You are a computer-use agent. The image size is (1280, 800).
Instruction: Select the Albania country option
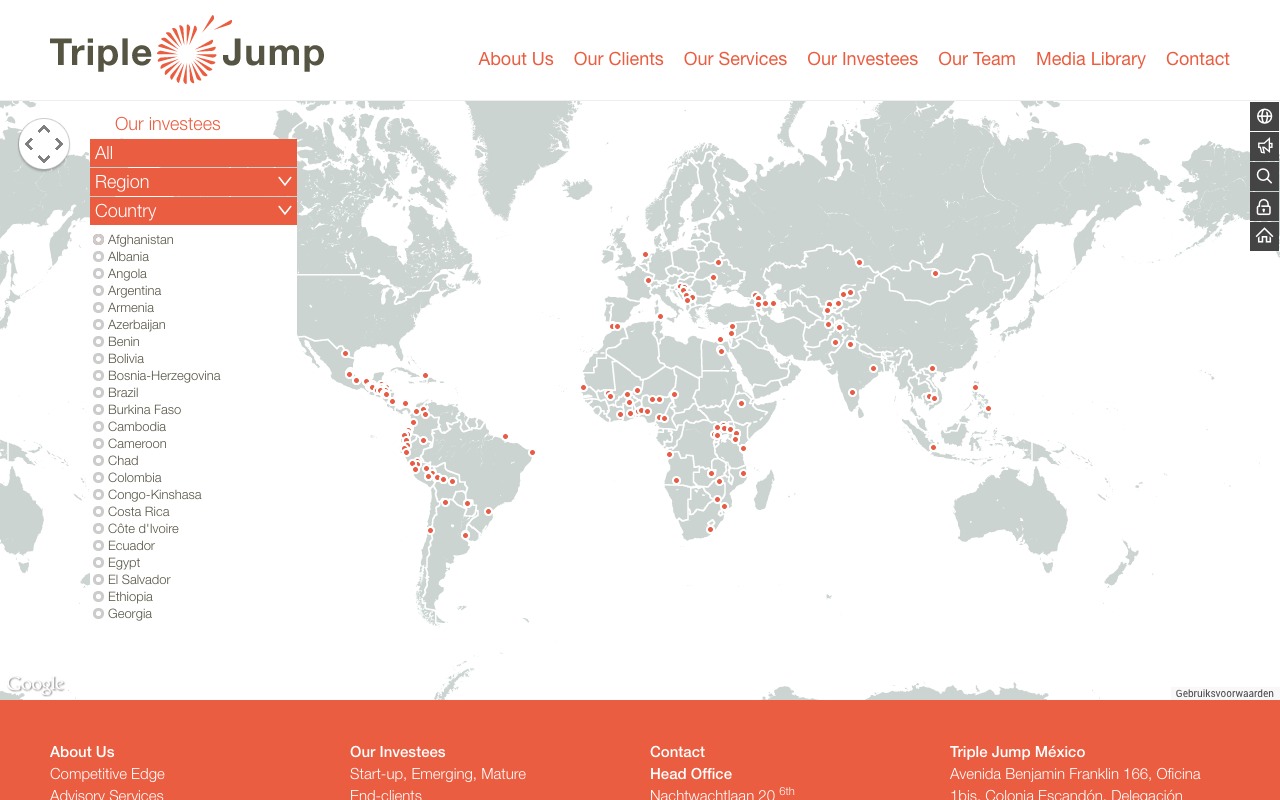[128, 257]
